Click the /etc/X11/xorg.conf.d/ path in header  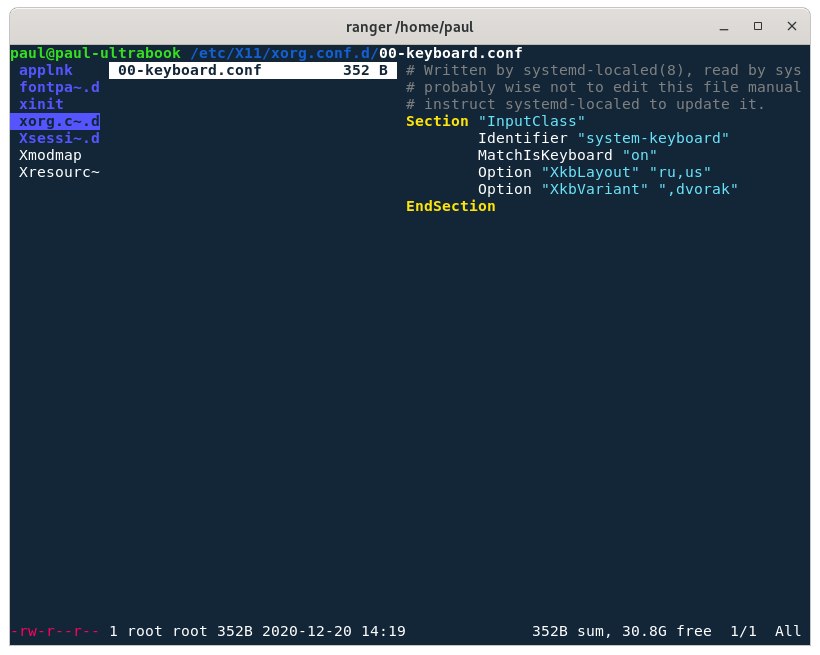pos(284,53)
